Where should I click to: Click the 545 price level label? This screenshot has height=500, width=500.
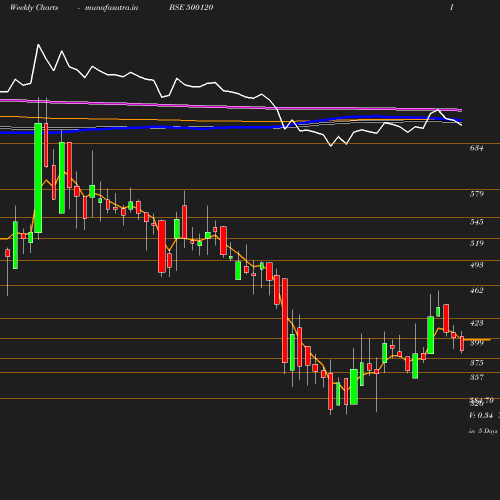476,222
